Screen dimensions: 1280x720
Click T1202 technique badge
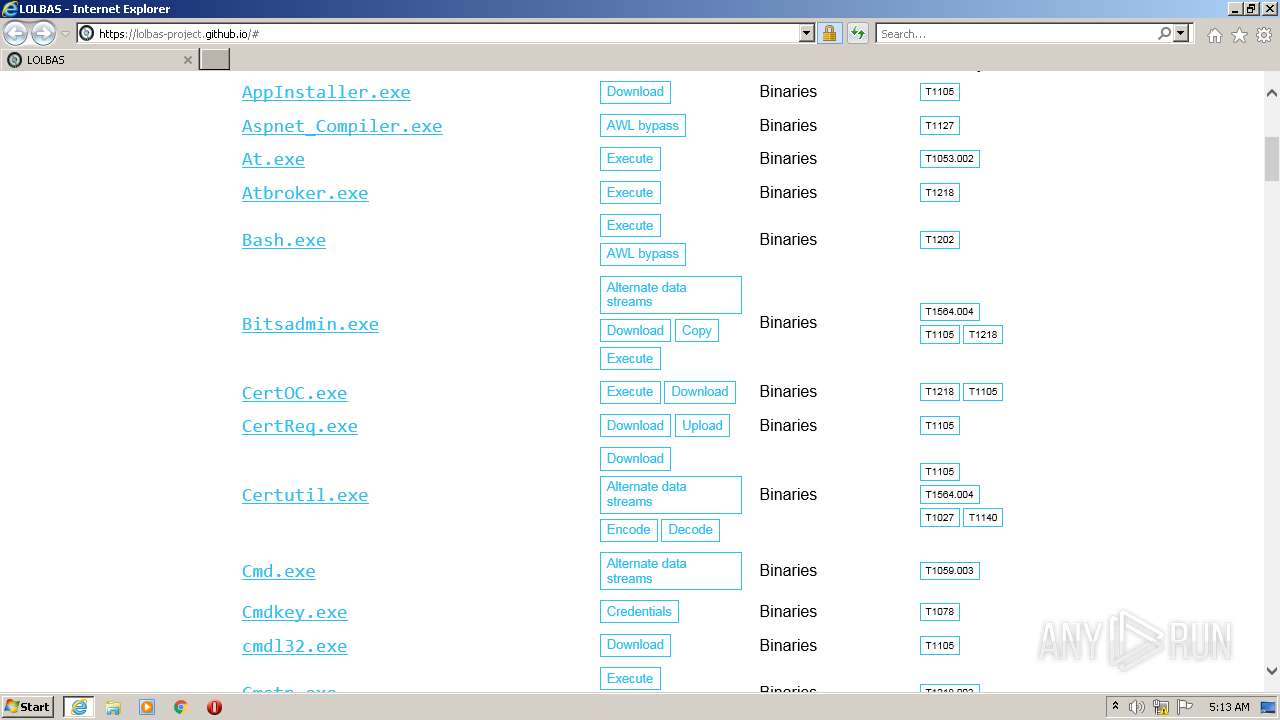tap(940, 240)
